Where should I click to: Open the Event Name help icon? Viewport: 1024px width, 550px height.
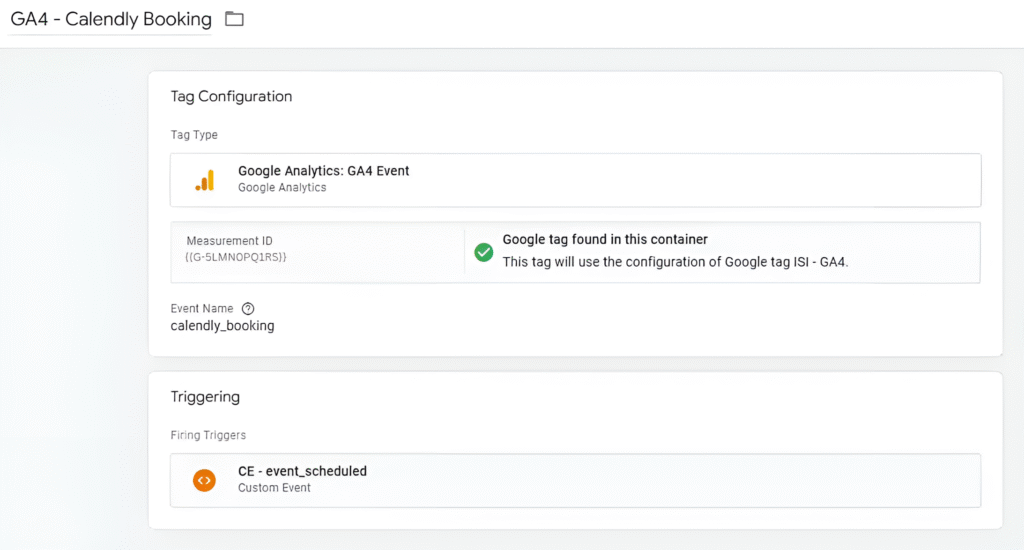coord(248,308)
